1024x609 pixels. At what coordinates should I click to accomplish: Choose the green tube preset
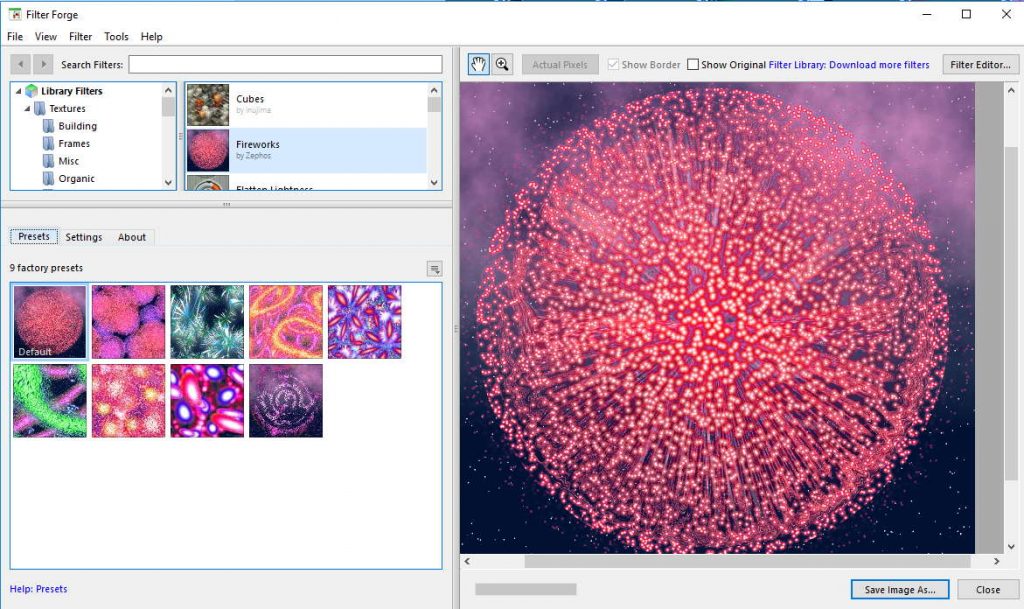pyautogui.click(x=50, y=401)
